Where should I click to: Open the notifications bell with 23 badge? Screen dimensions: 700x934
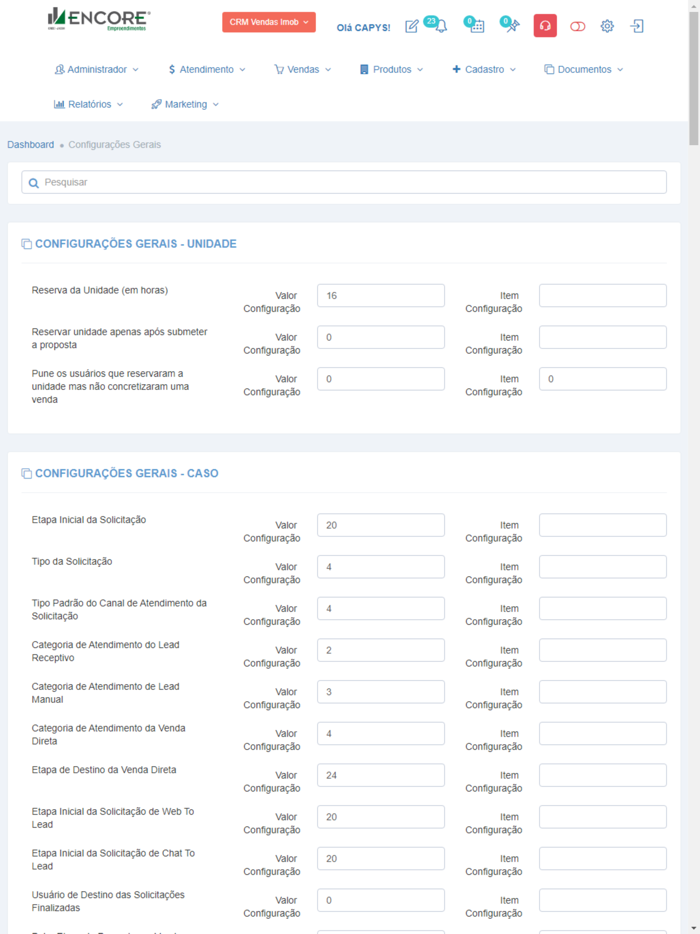click(440, 27)
